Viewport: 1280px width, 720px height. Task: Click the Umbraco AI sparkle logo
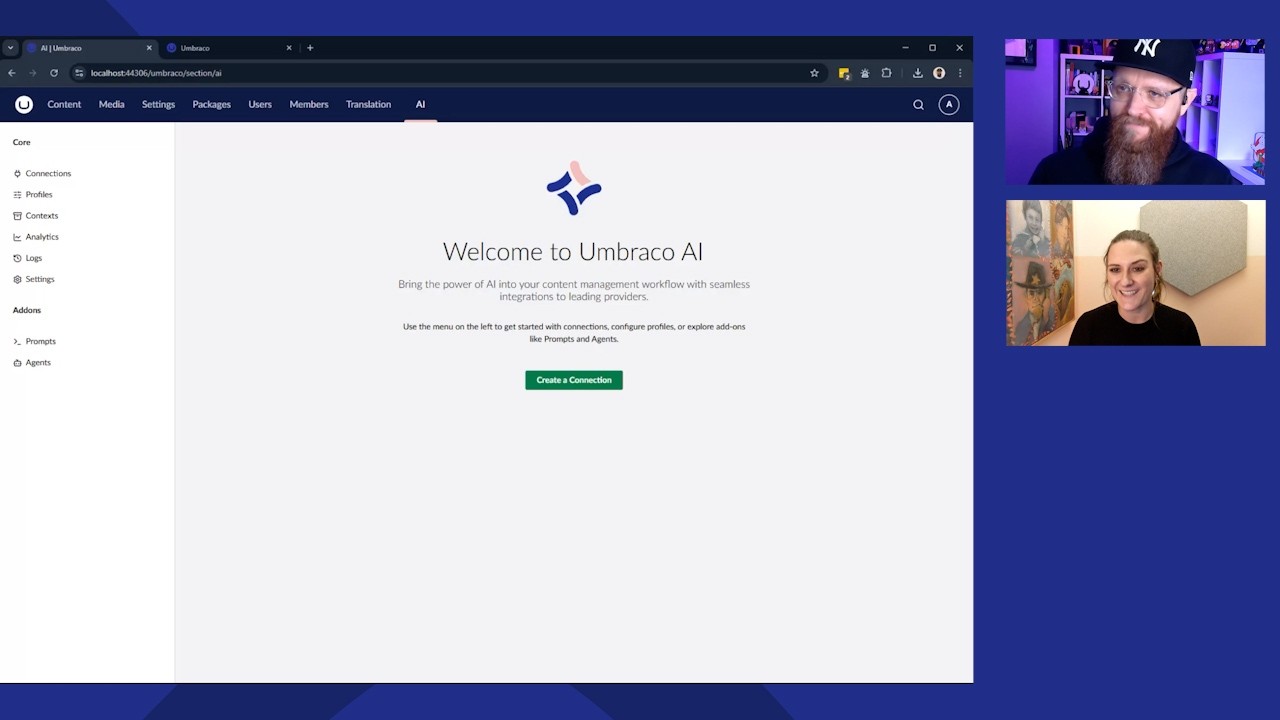(574, 188)
